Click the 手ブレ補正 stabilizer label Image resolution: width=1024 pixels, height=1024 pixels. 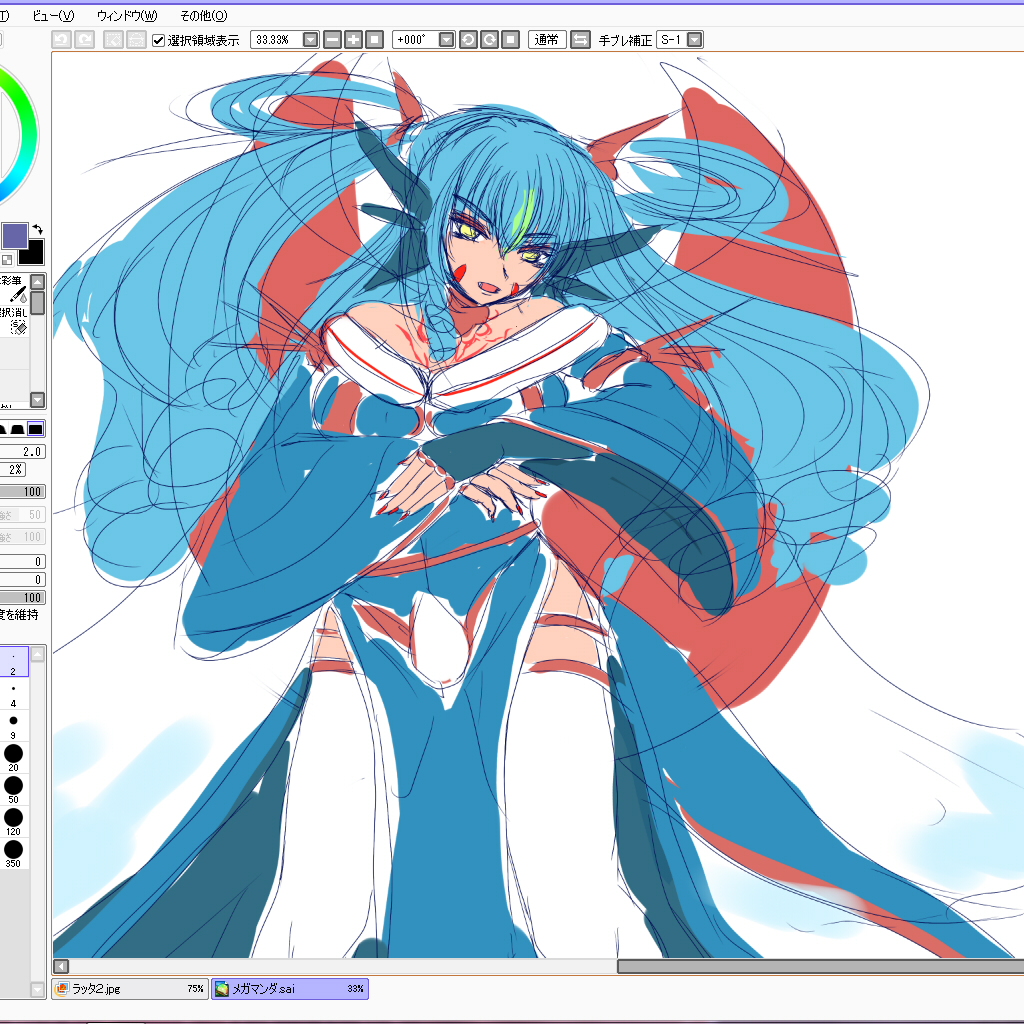pyautogui.click(x=625, y=40)
